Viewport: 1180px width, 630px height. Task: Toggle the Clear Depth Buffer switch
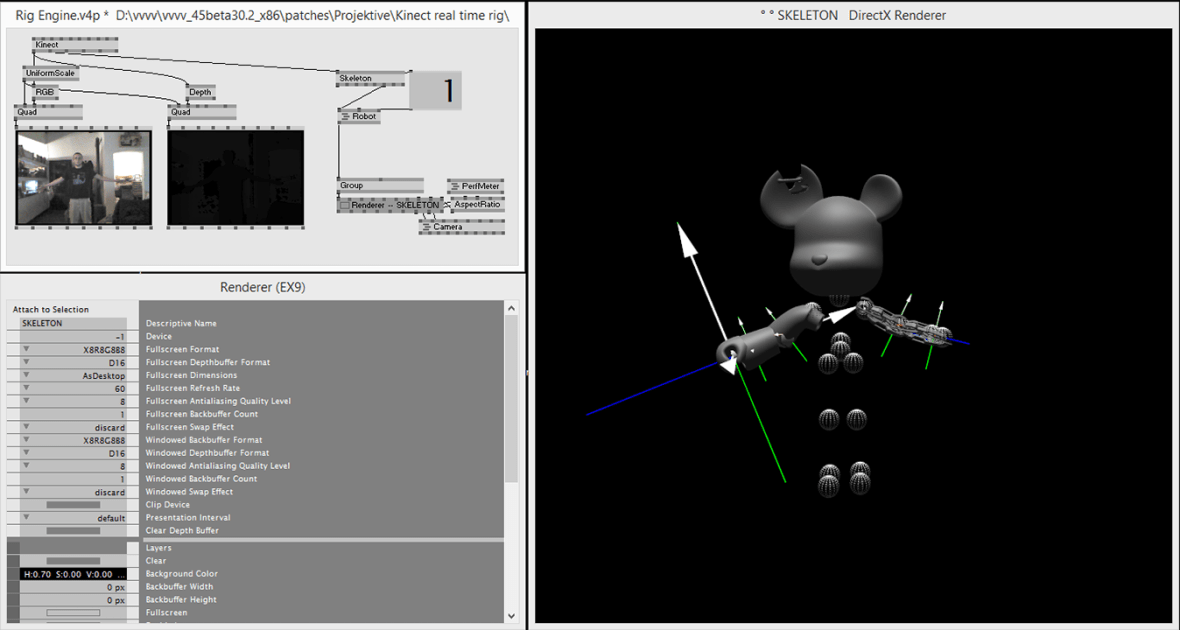(x=73, y=531)
